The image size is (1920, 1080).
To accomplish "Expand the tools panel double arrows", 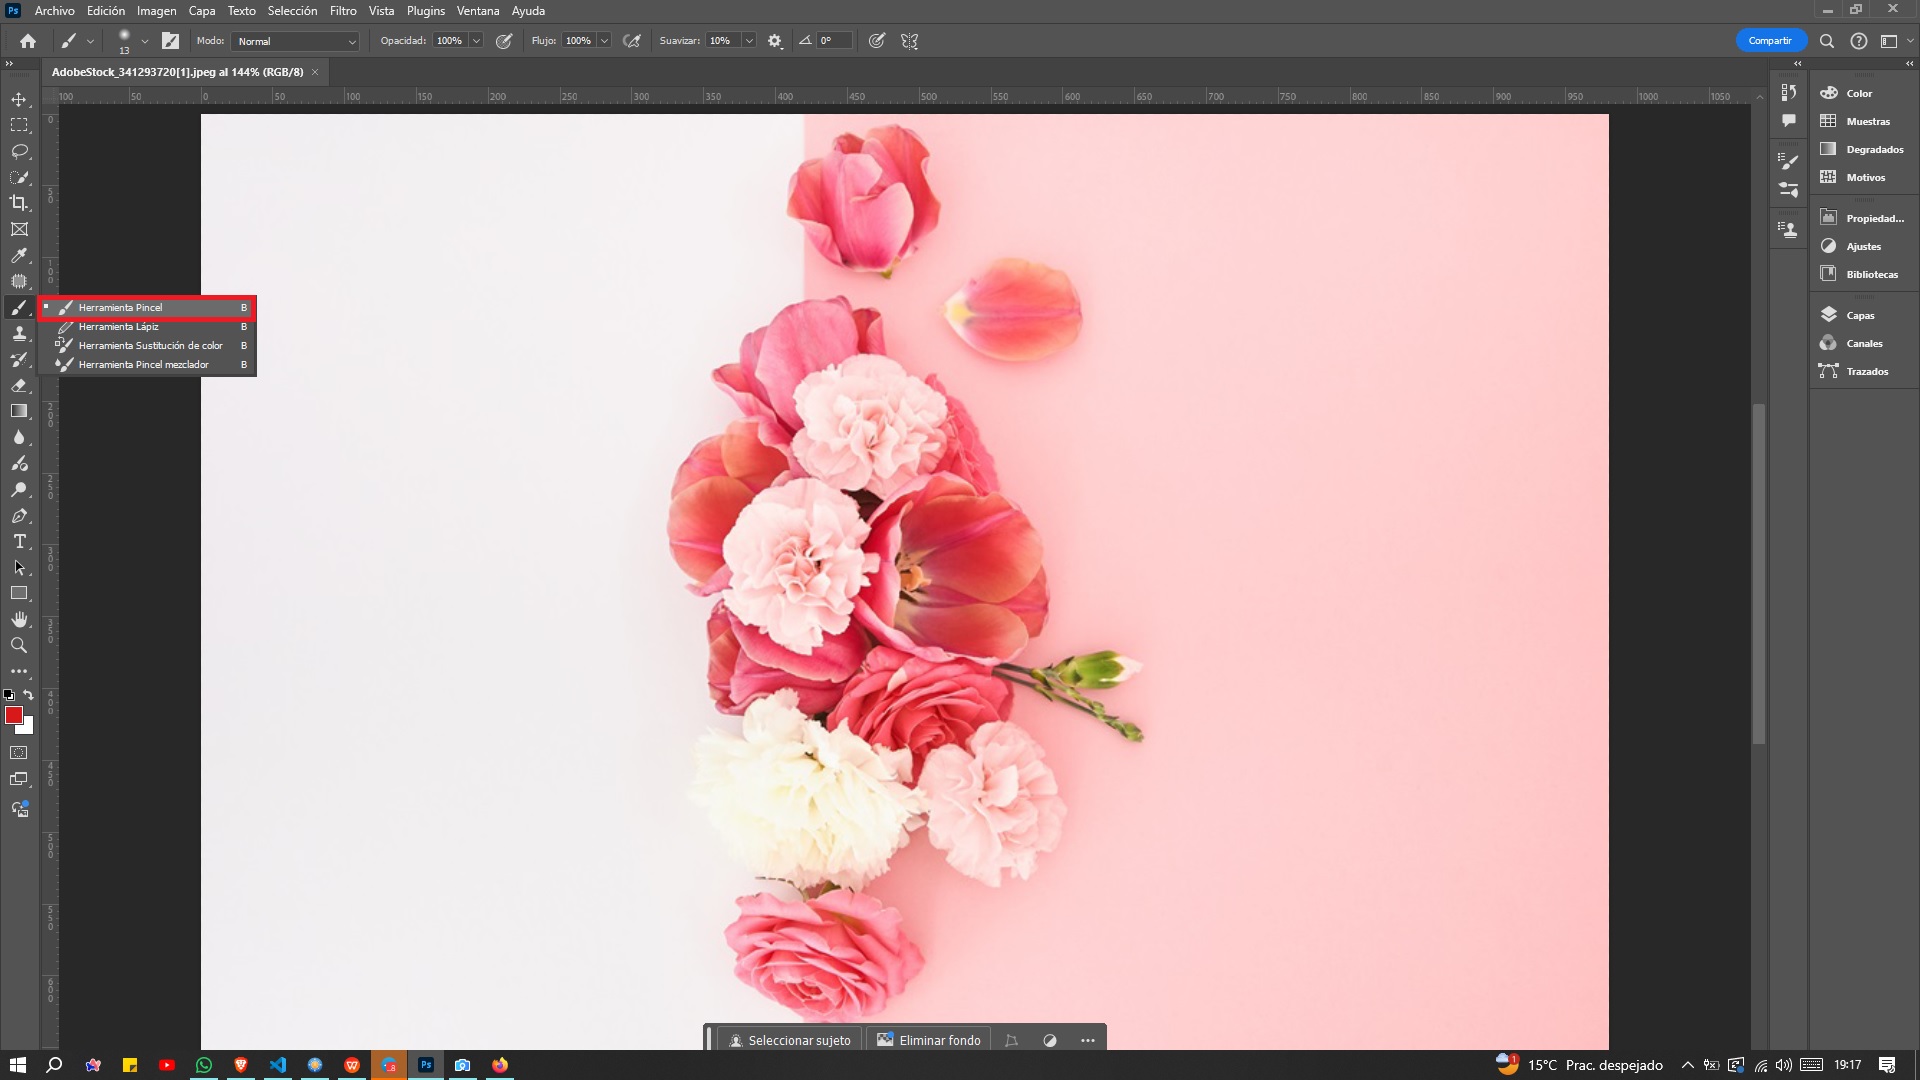I will [x=9, y=63].
